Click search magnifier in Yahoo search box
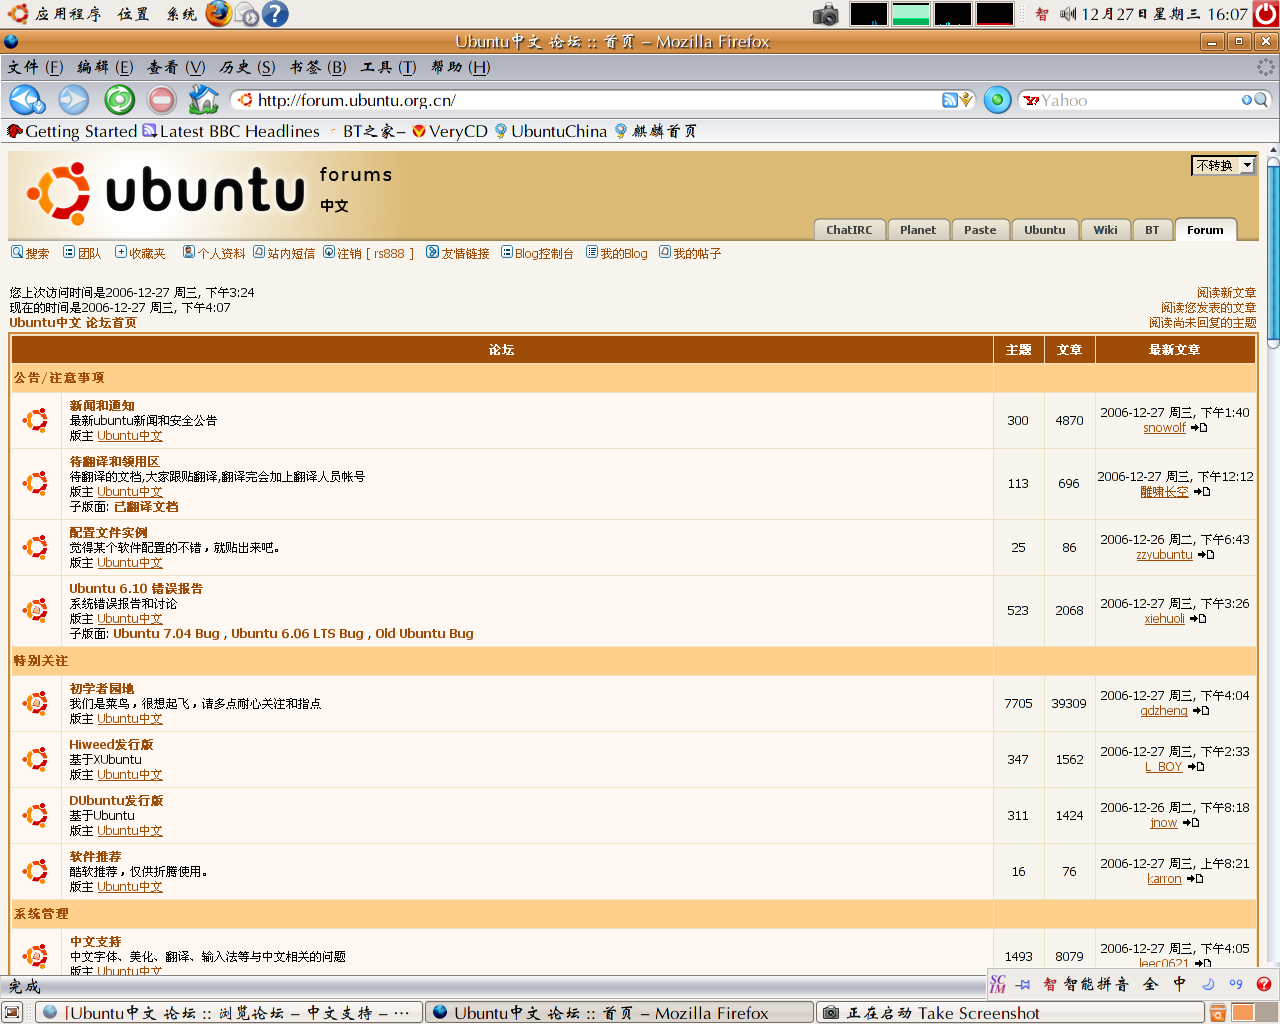 tap(1262, 100)
